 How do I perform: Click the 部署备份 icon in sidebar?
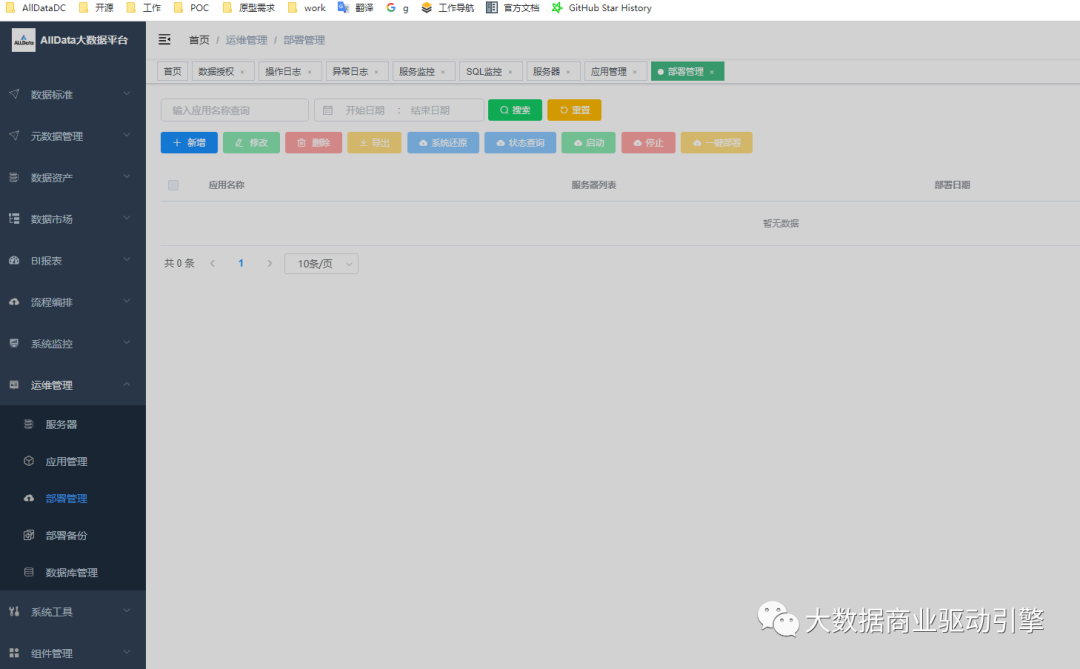29,535
